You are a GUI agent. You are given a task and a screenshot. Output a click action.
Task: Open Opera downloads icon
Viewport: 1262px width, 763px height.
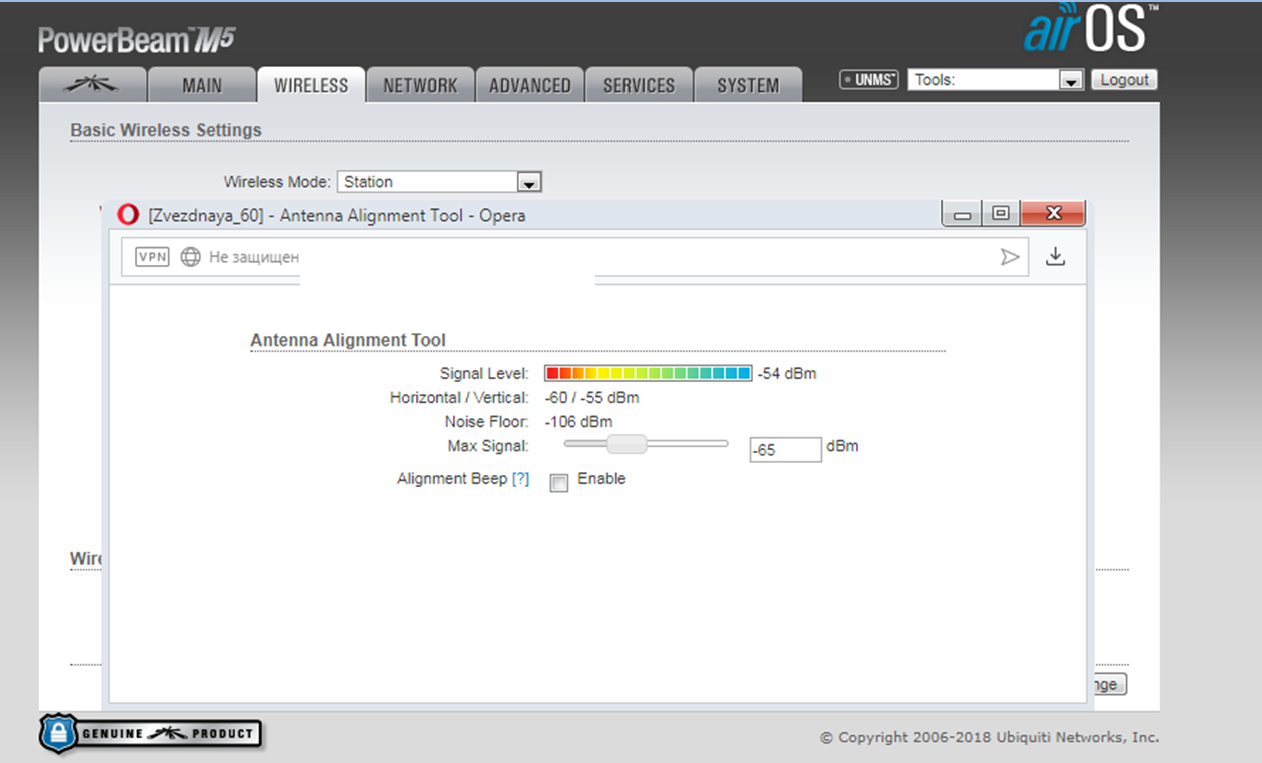click(x=1055, y=257)
